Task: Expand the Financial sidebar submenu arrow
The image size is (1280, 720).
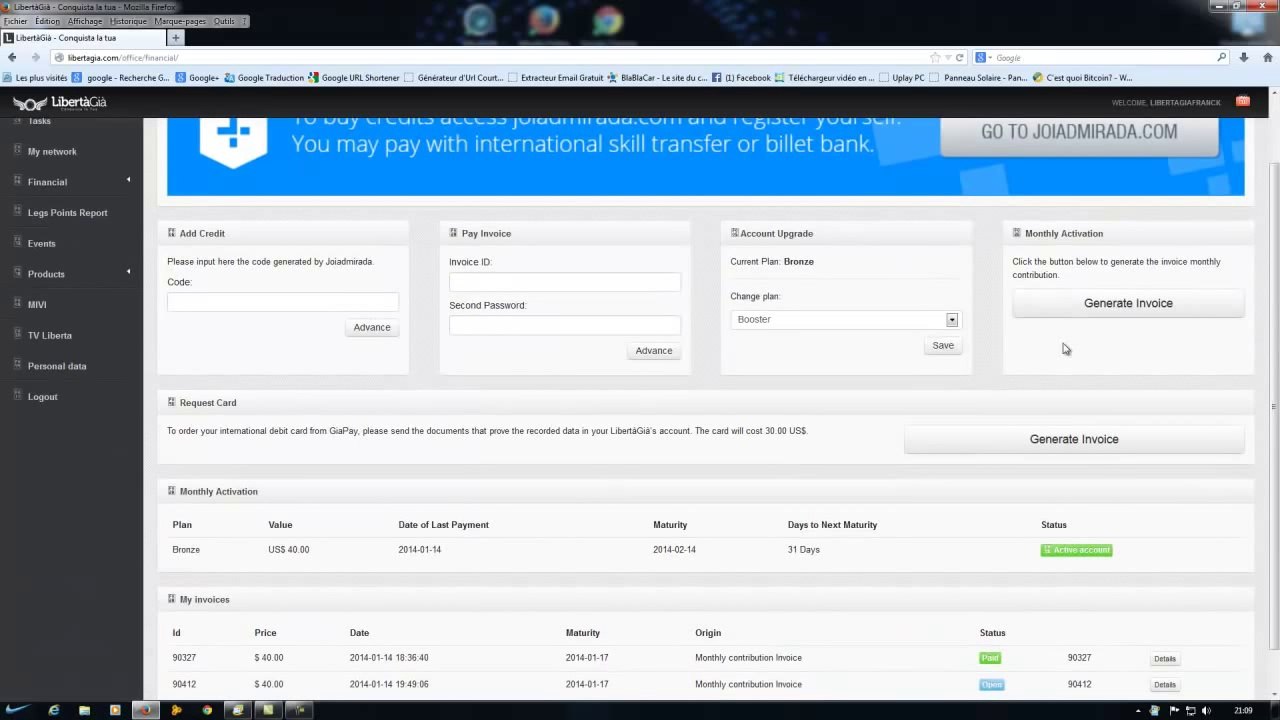Action: (x=128, y=180)
